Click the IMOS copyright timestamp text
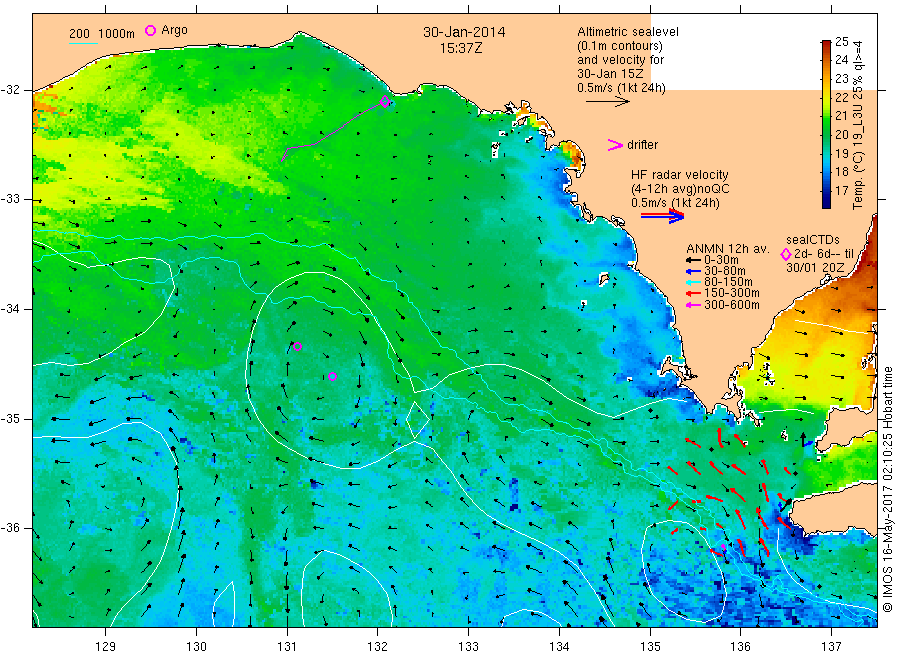Image resolution: width=900 pixels, height=660 pixels. 887,489
